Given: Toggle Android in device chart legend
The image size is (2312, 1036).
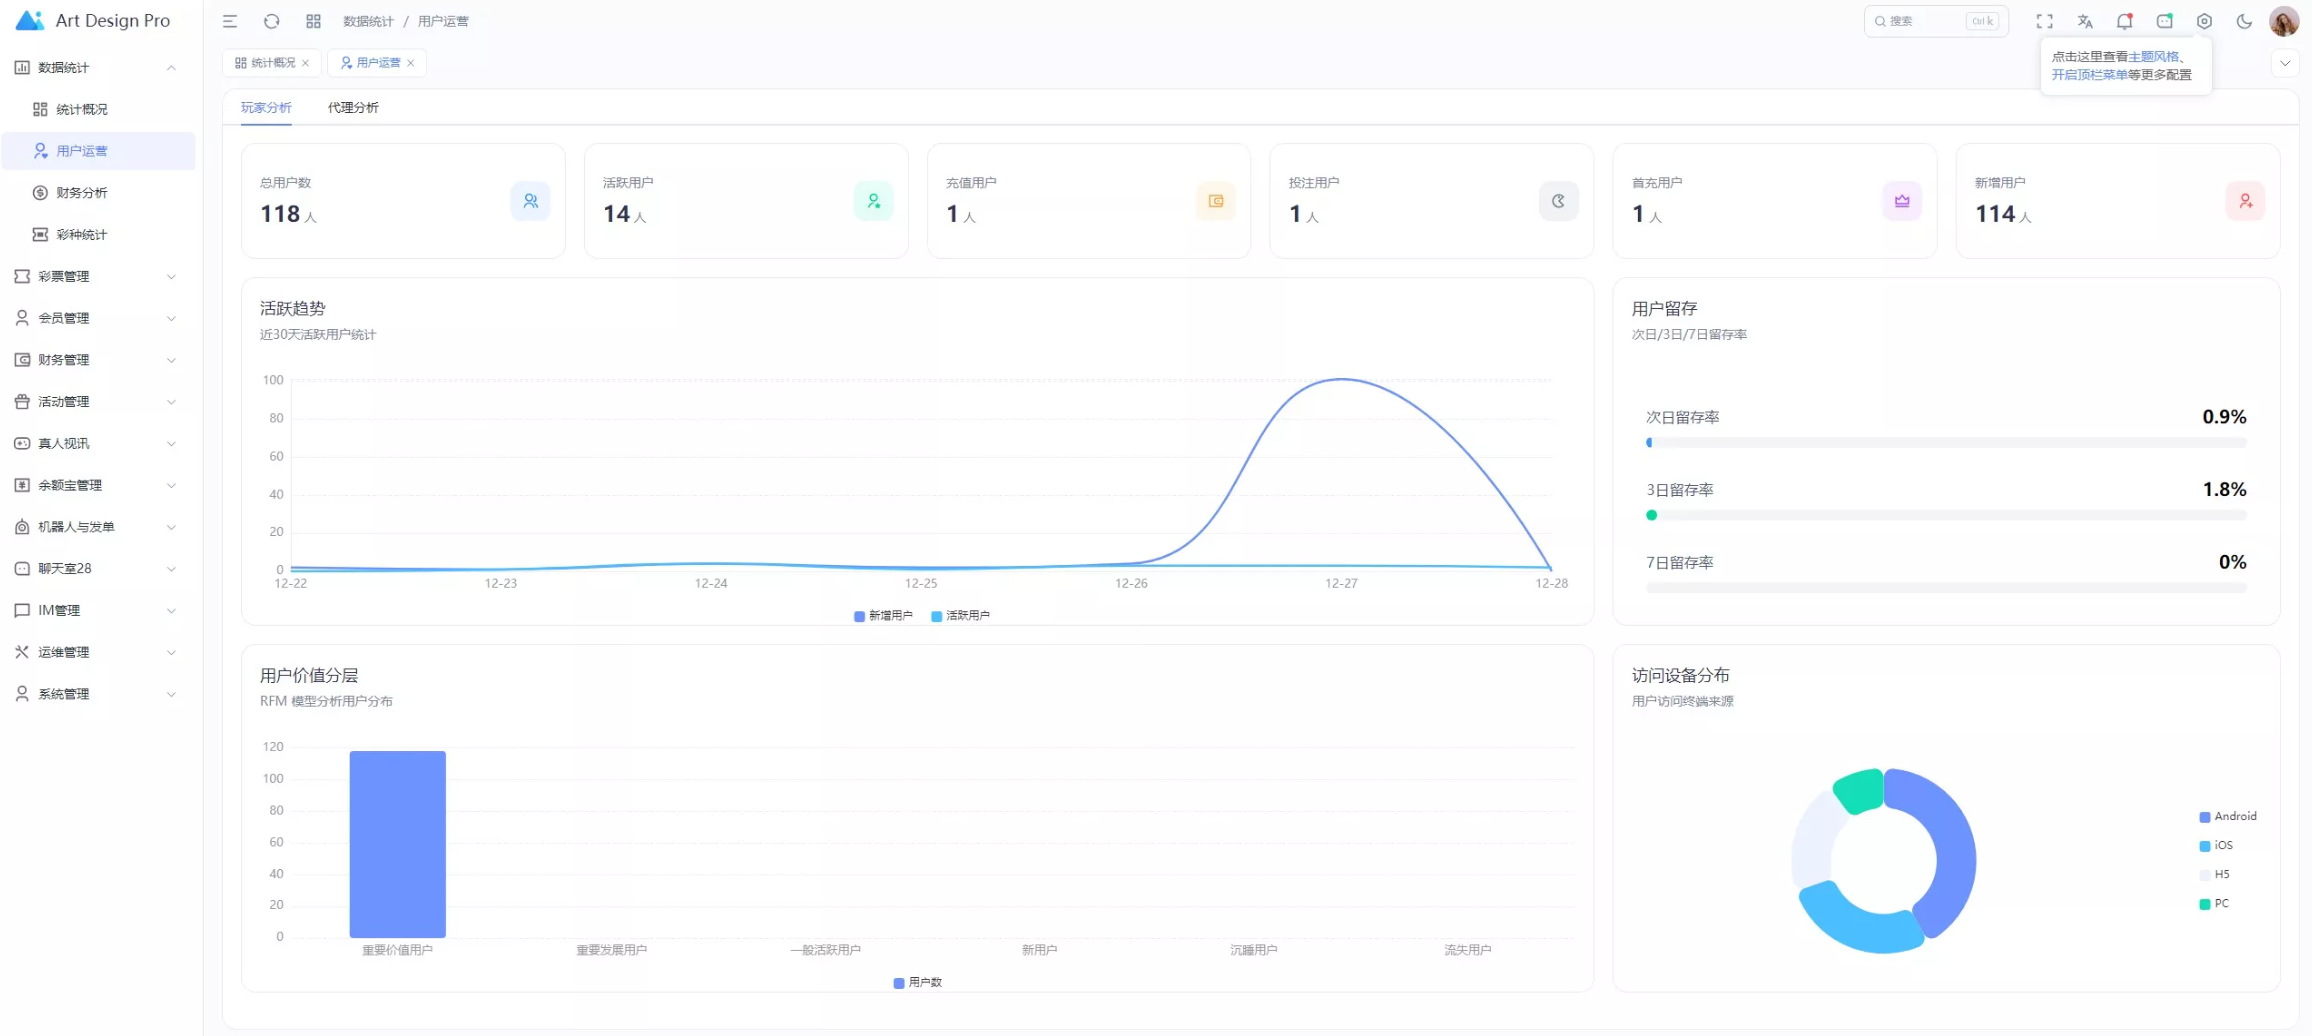Looking at the screenshot, I should click(x=2228, y=817).
